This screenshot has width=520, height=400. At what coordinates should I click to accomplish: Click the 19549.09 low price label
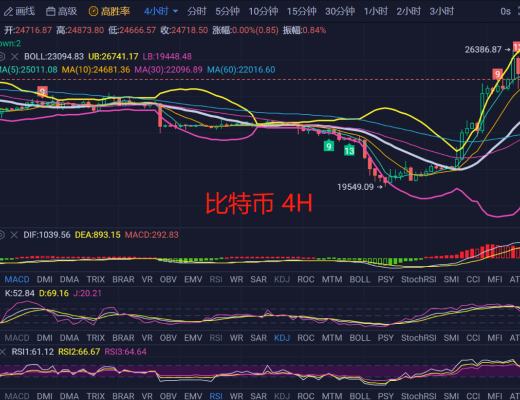[x=355, y=187]
